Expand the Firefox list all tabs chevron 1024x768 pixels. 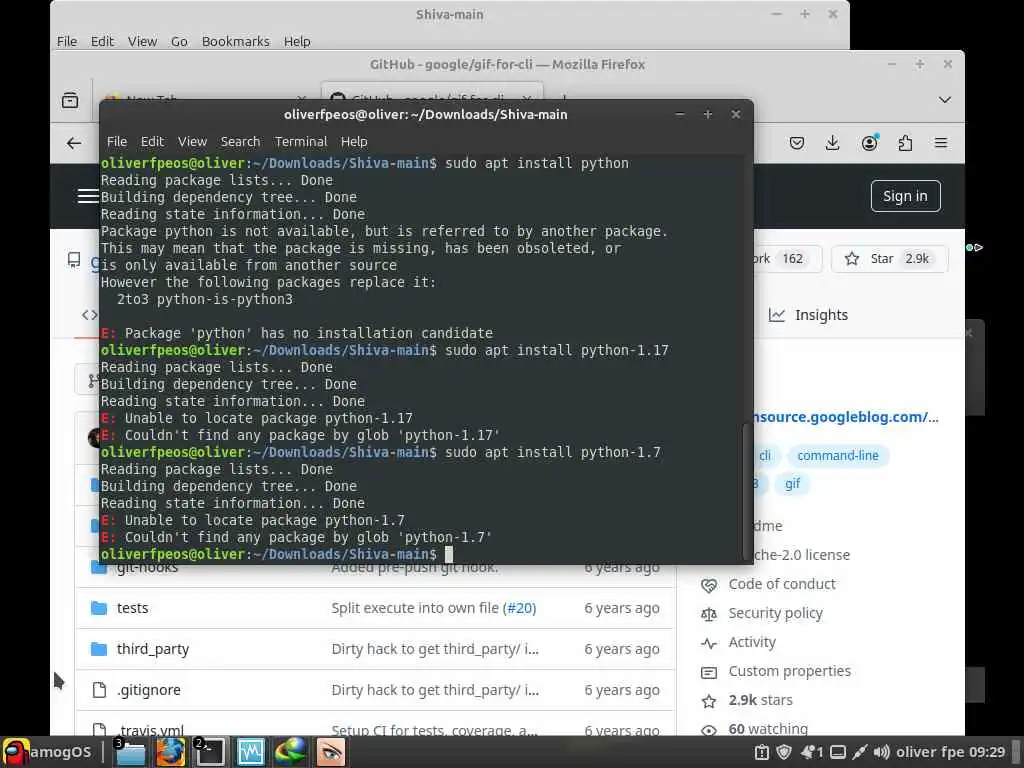pyautogui.click(x=944, y=100)
